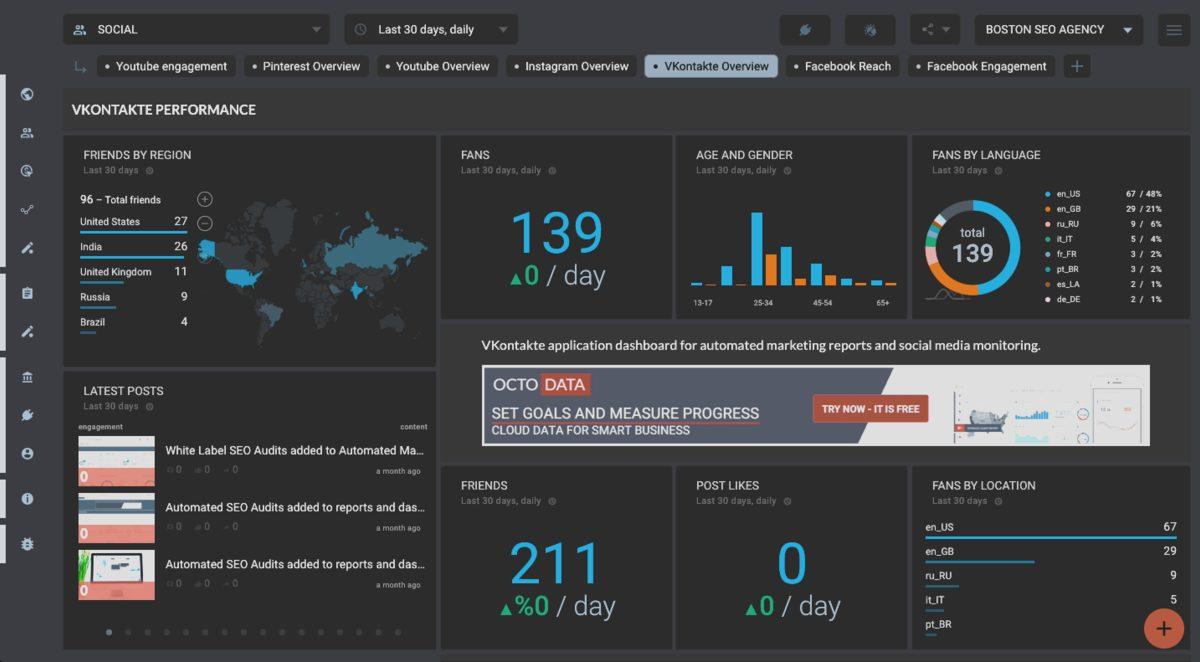
Task: Open the first White Label SEO Audits post thumbnail
Action: [117, 460]
